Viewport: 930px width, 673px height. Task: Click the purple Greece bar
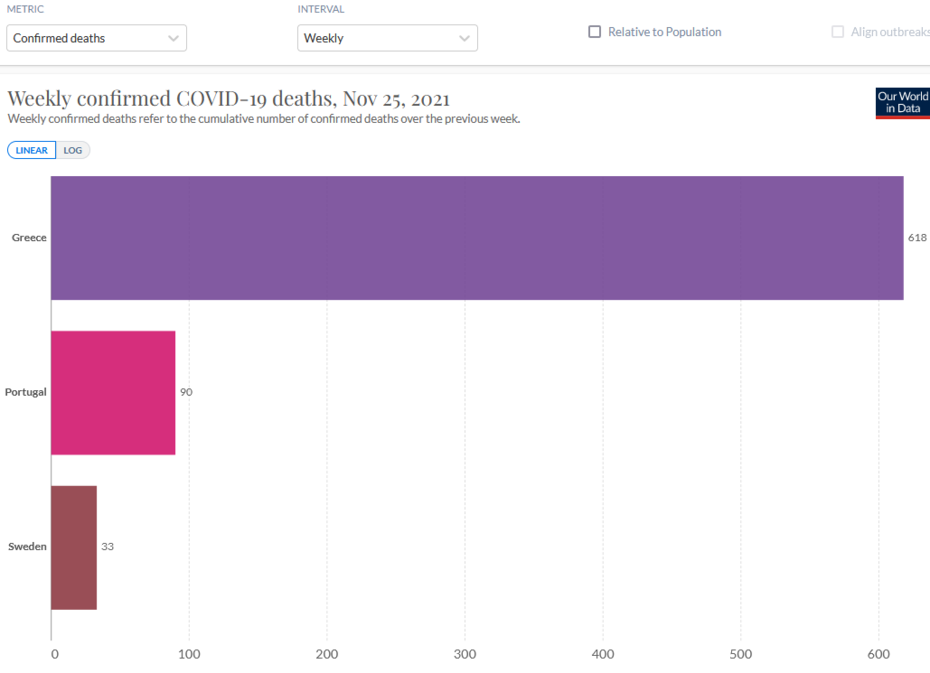click(x=477, y=238)
